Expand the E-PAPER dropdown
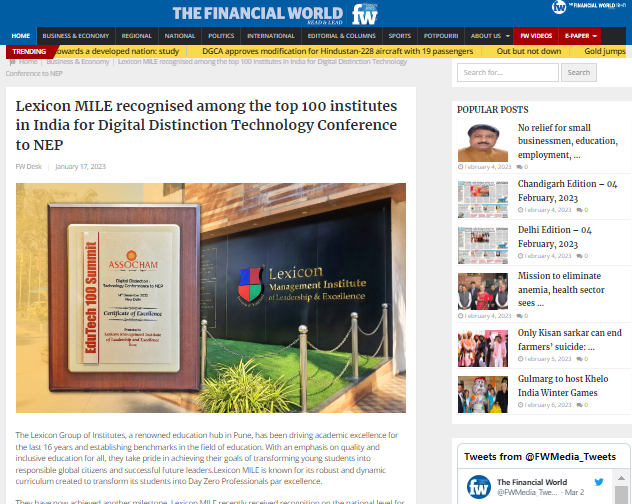The image size is (632, 504). [x=580, y=36]
